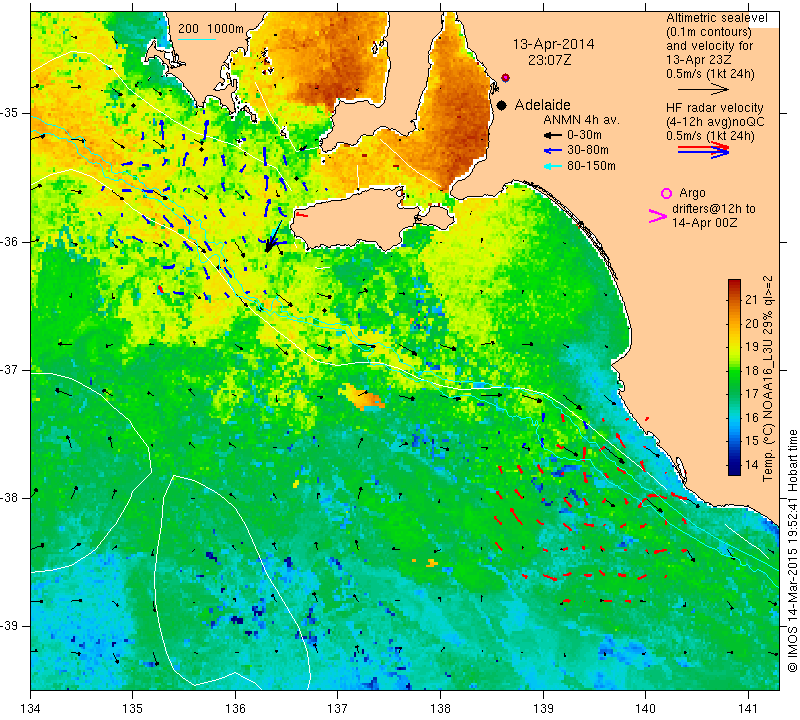Click the -38 latitude axis label
This screenshot has height=720, width=800.
11,497
